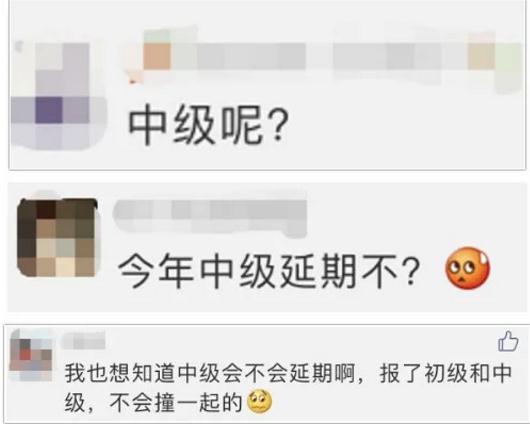
Task: Click the beige badge near the top row's right end
Action: point(481,56)
